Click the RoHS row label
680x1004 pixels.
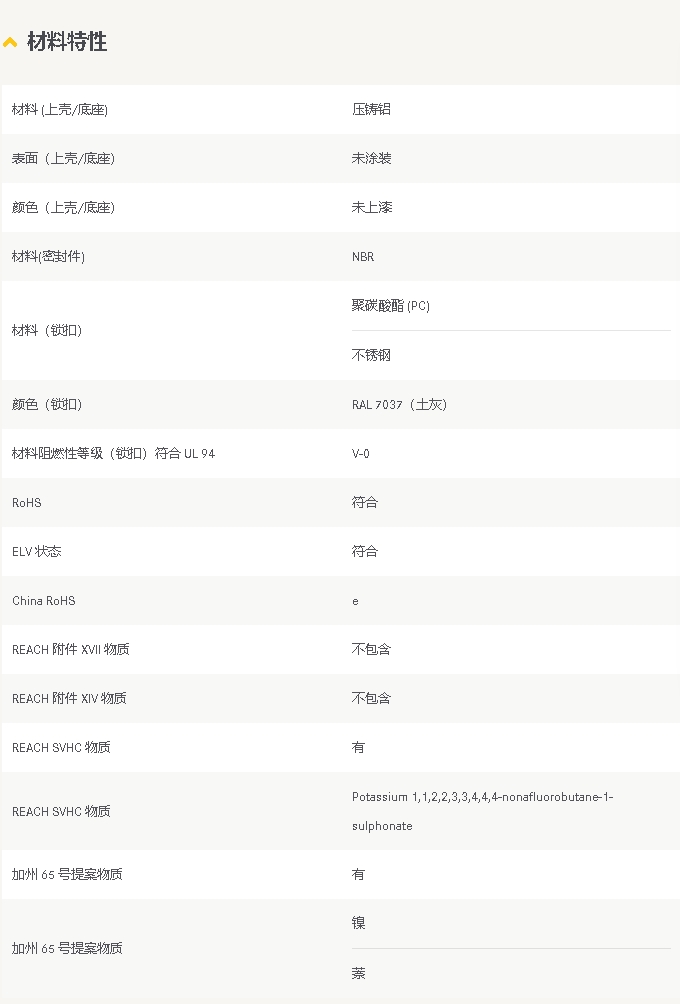pyautogui.click(x=27, y=503)
